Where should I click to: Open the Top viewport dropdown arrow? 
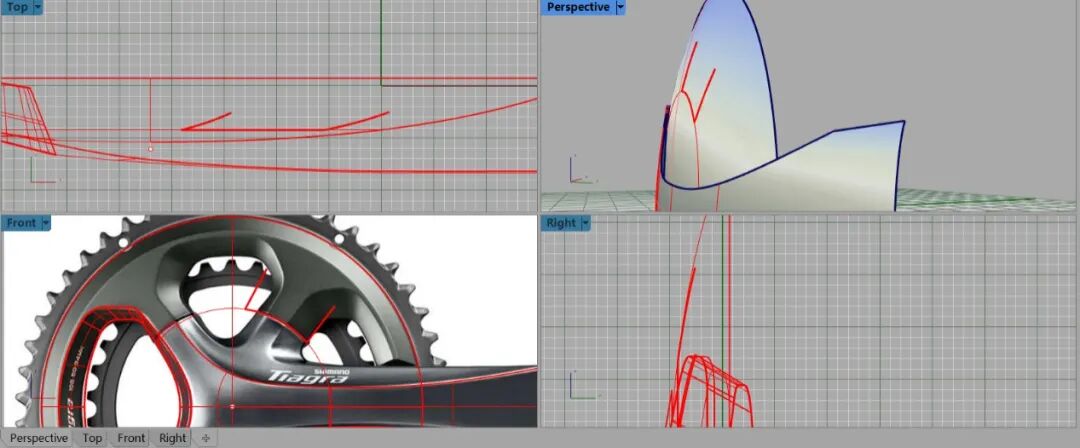tap(37, 7)
